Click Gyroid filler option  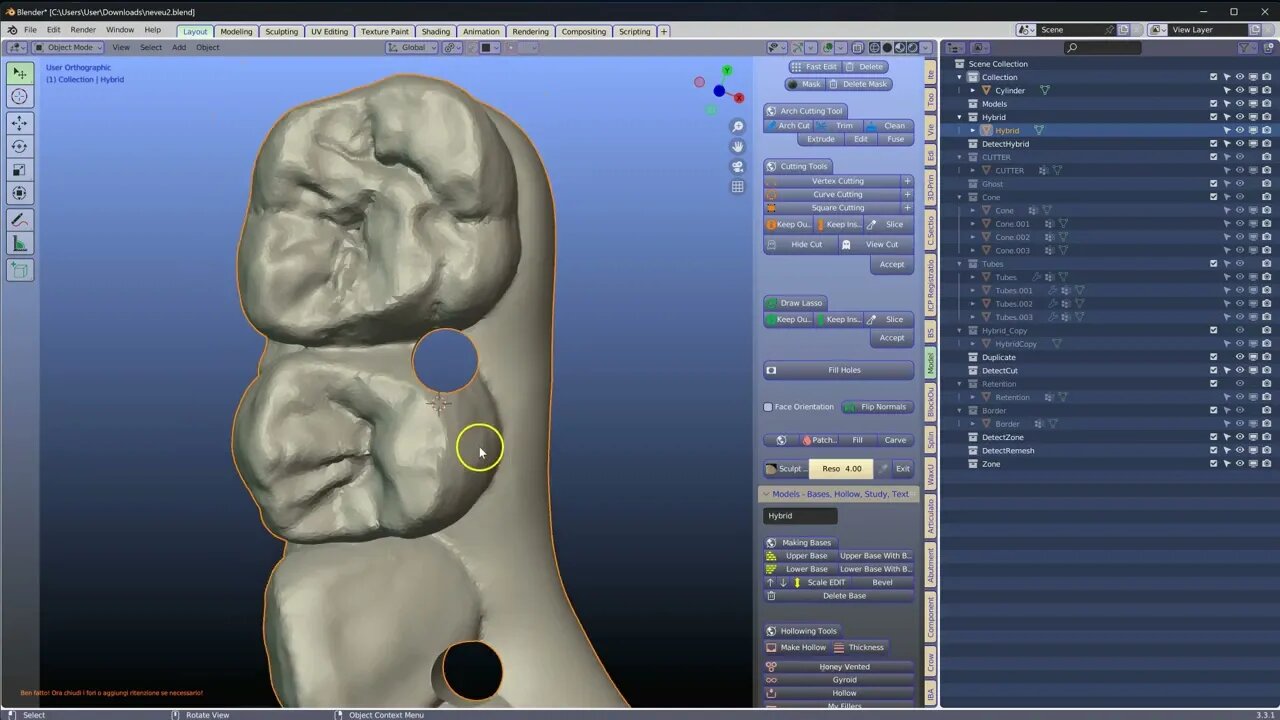pyautogui.click(x=838, y=680)
